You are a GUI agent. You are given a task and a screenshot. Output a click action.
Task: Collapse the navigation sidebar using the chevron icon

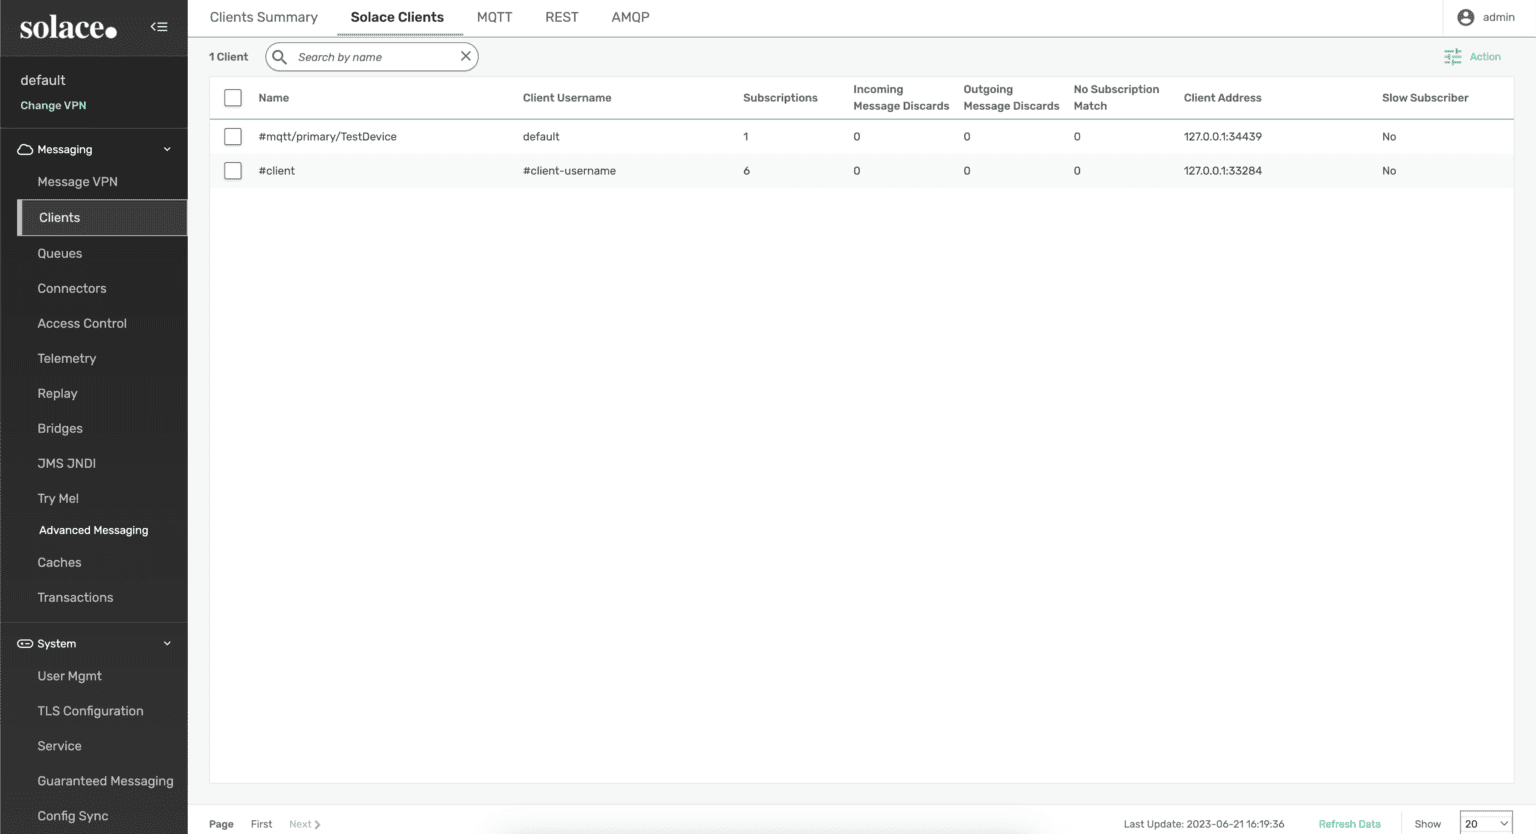158,27
